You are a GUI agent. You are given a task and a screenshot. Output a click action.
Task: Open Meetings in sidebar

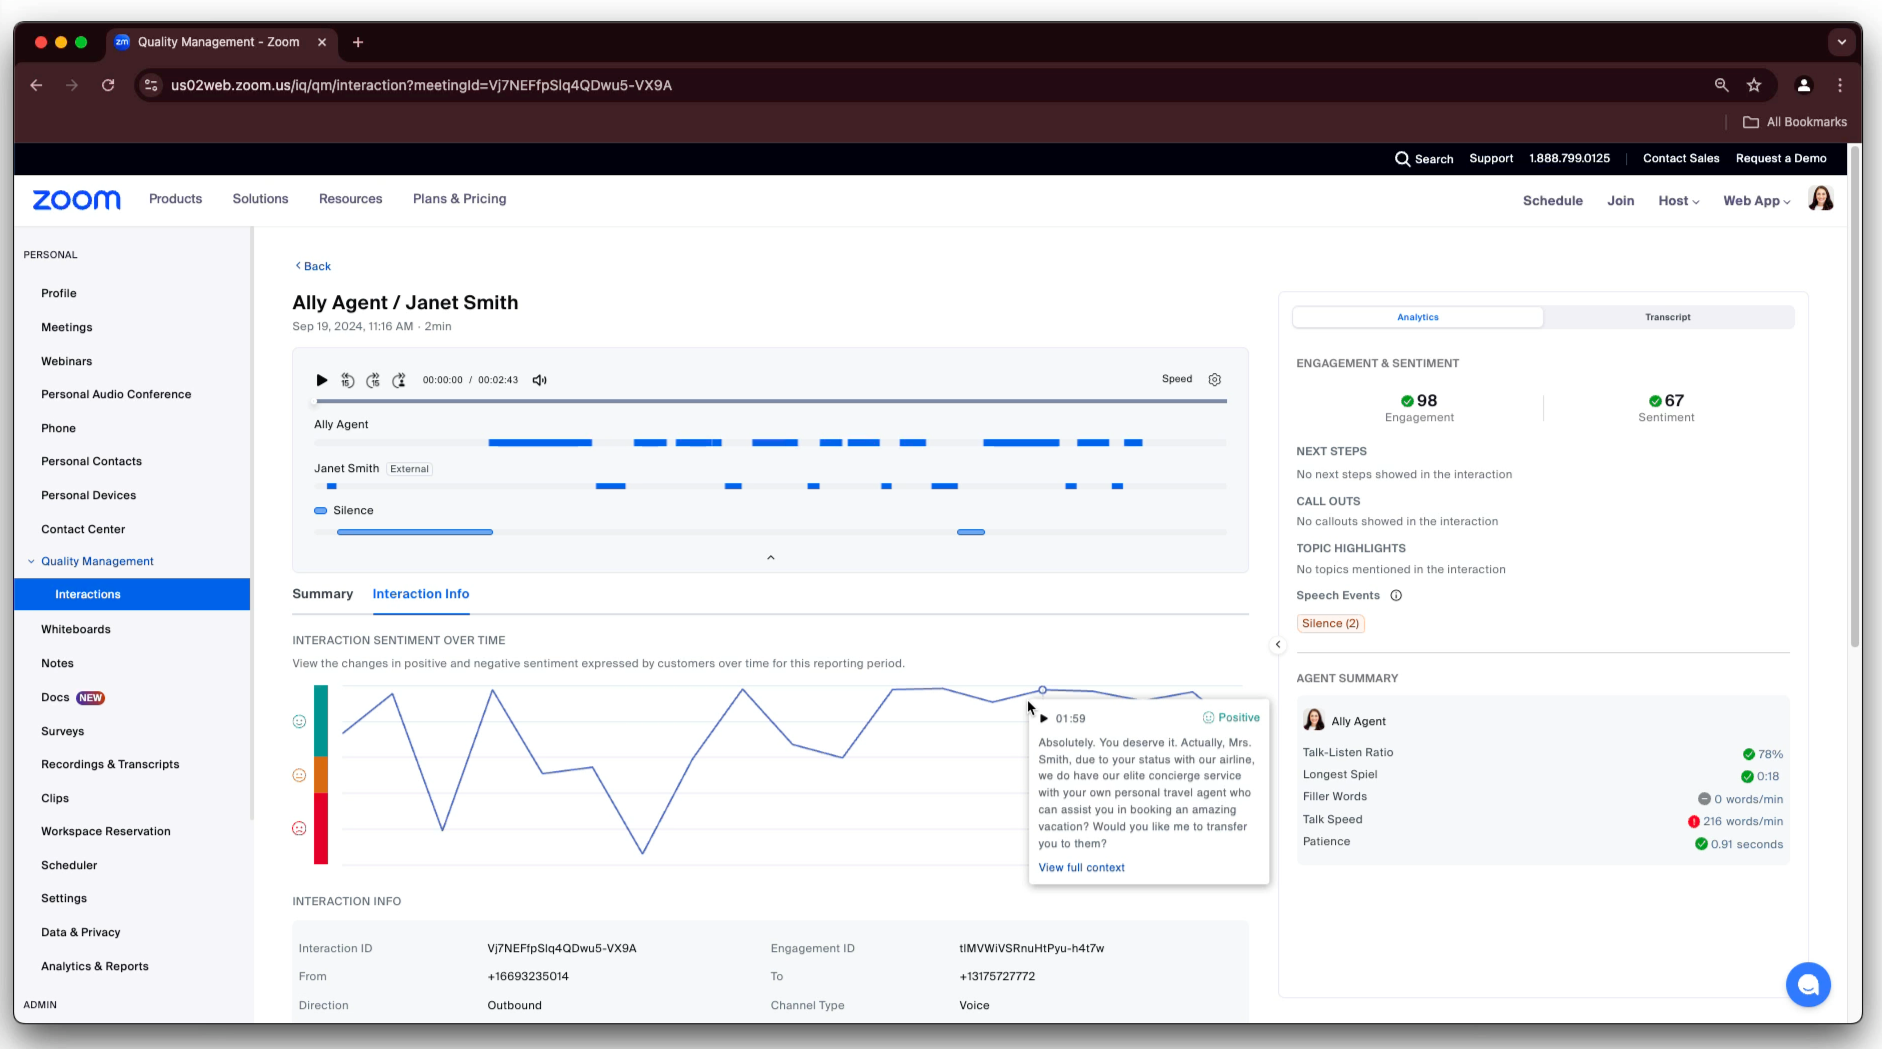[67, 328]
